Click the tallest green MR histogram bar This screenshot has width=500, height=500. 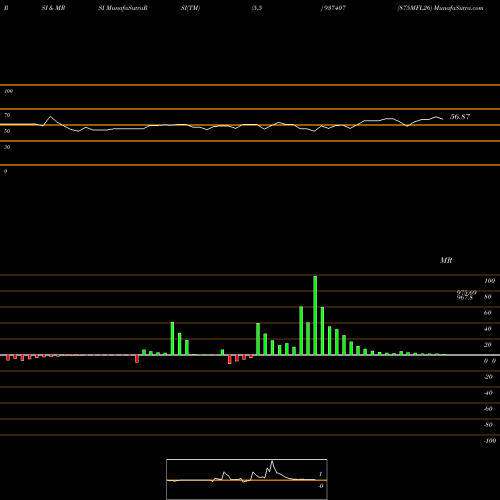(x=315, y=315)
